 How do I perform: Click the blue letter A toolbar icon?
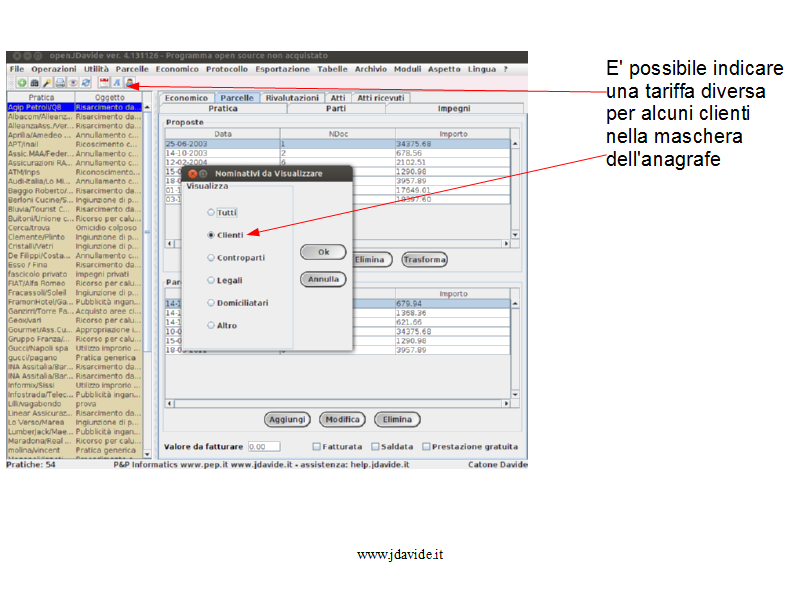coord(117,83)
